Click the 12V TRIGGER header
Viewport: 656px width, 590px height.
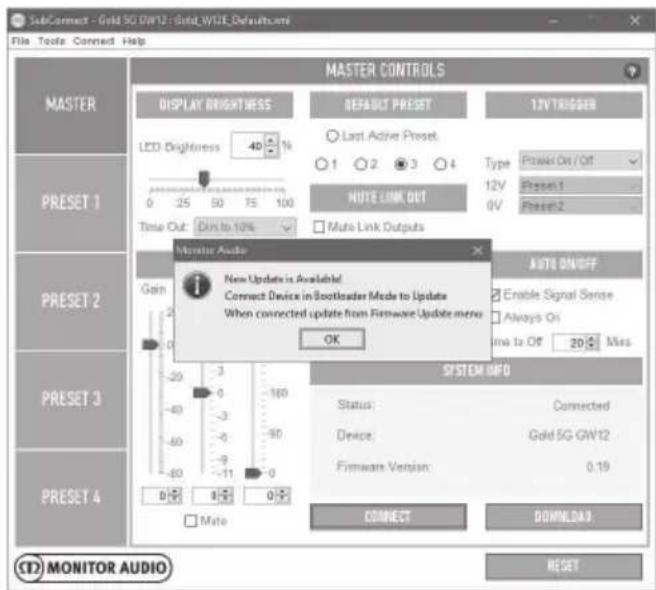coord(563,105)
